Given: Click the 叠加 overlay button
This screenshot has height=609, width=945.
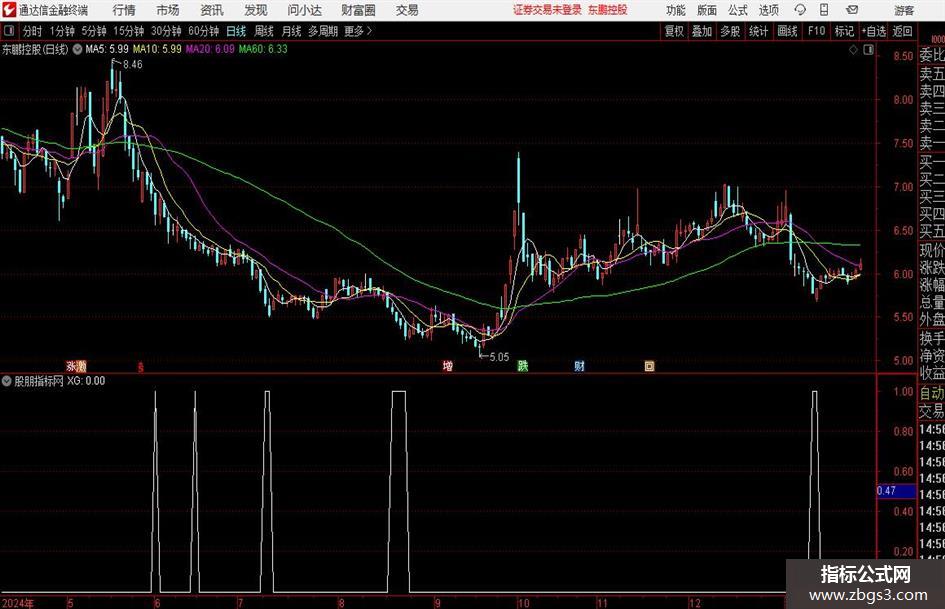Looking at the screenshot, I should pyautogui.click(x=702, y=31).
